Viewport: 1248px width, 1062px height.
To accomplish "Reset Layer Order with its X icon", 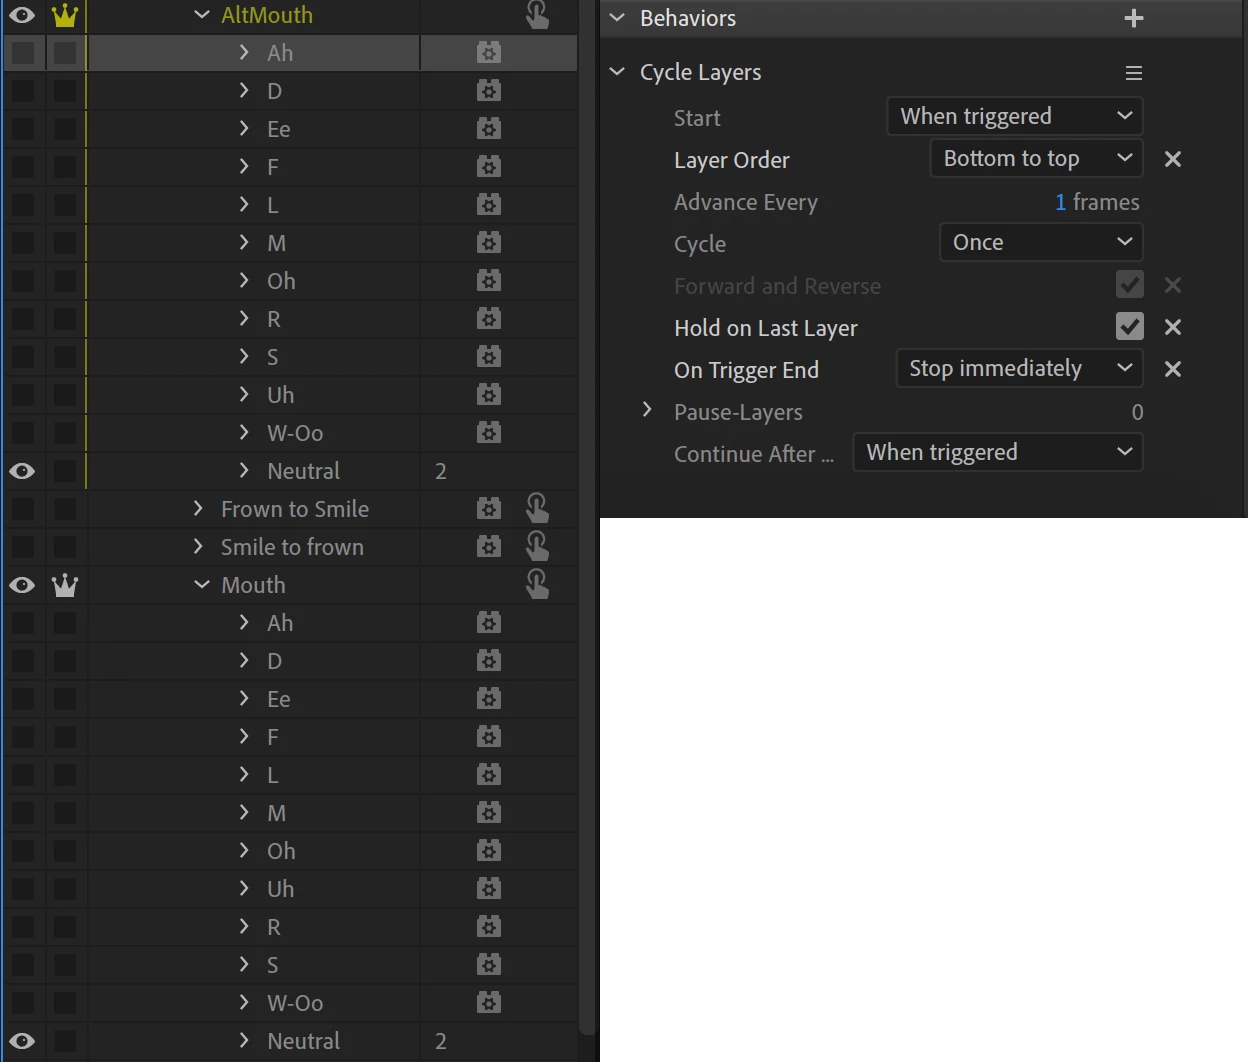I will pos(1173,159).
